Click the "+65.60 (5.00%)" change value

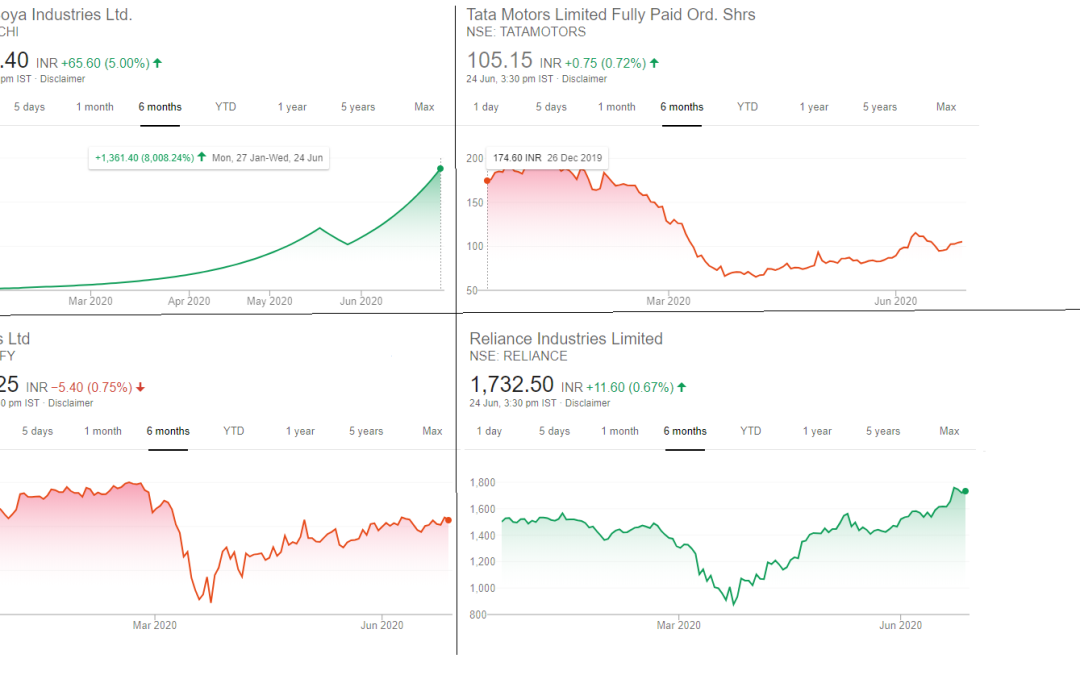pos(105,63)
